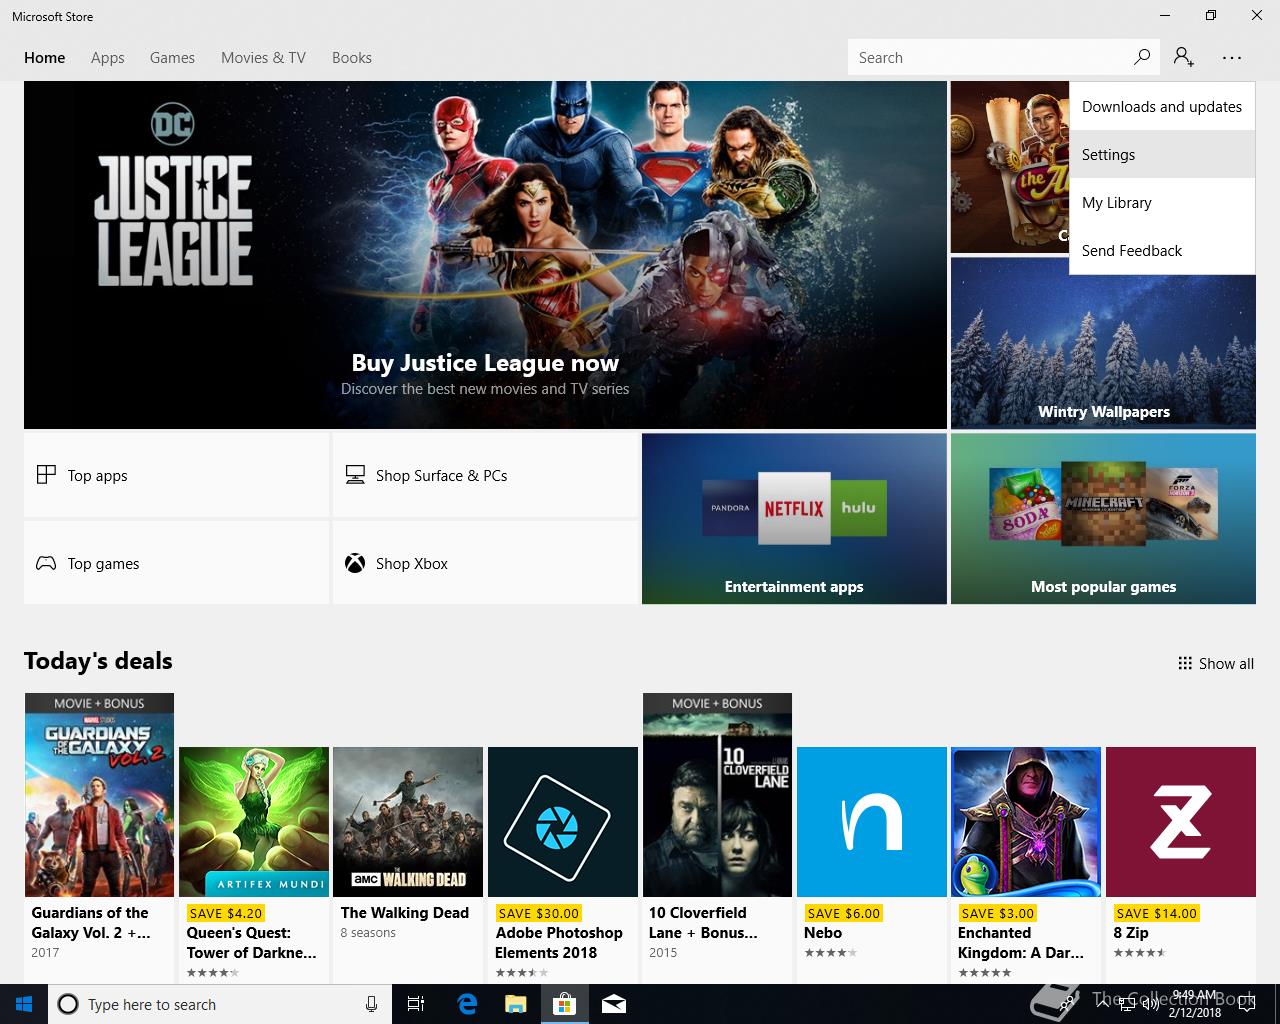Launch Microsoft Edge from the taskbar
This screenshot has width=1280, height=1024.
pyautogui.click(x=466, y=1004)
